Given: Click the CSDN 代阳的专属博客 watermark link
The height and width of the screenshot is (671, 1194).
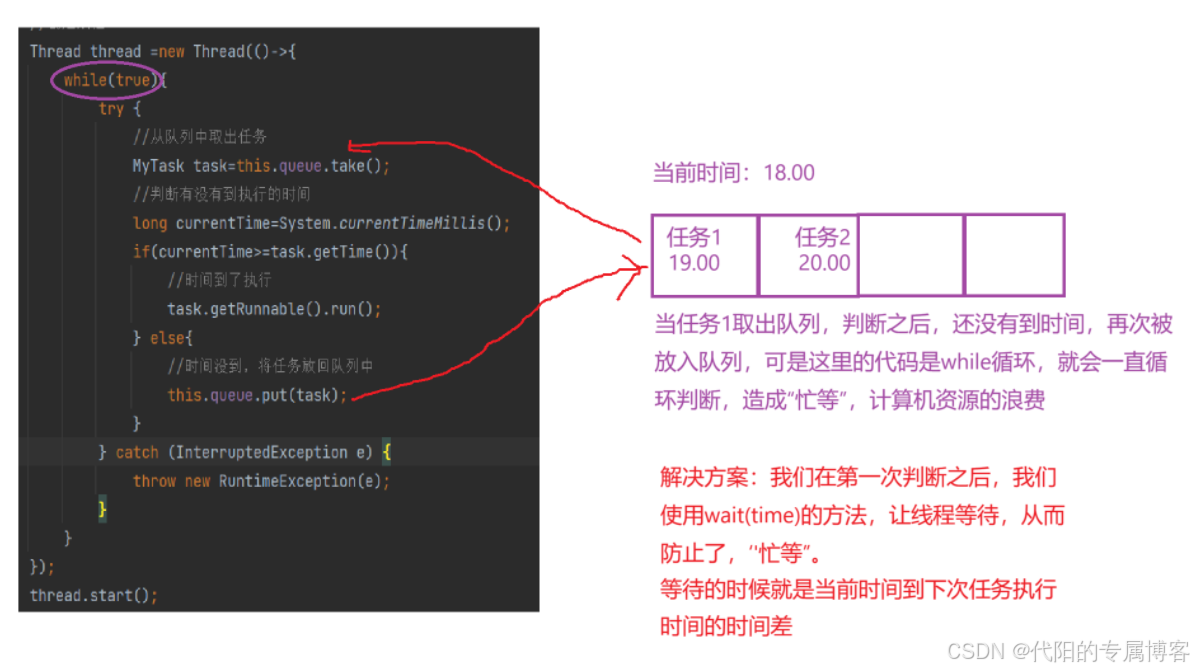Looking at the screenshot, I should [1072, 652].
